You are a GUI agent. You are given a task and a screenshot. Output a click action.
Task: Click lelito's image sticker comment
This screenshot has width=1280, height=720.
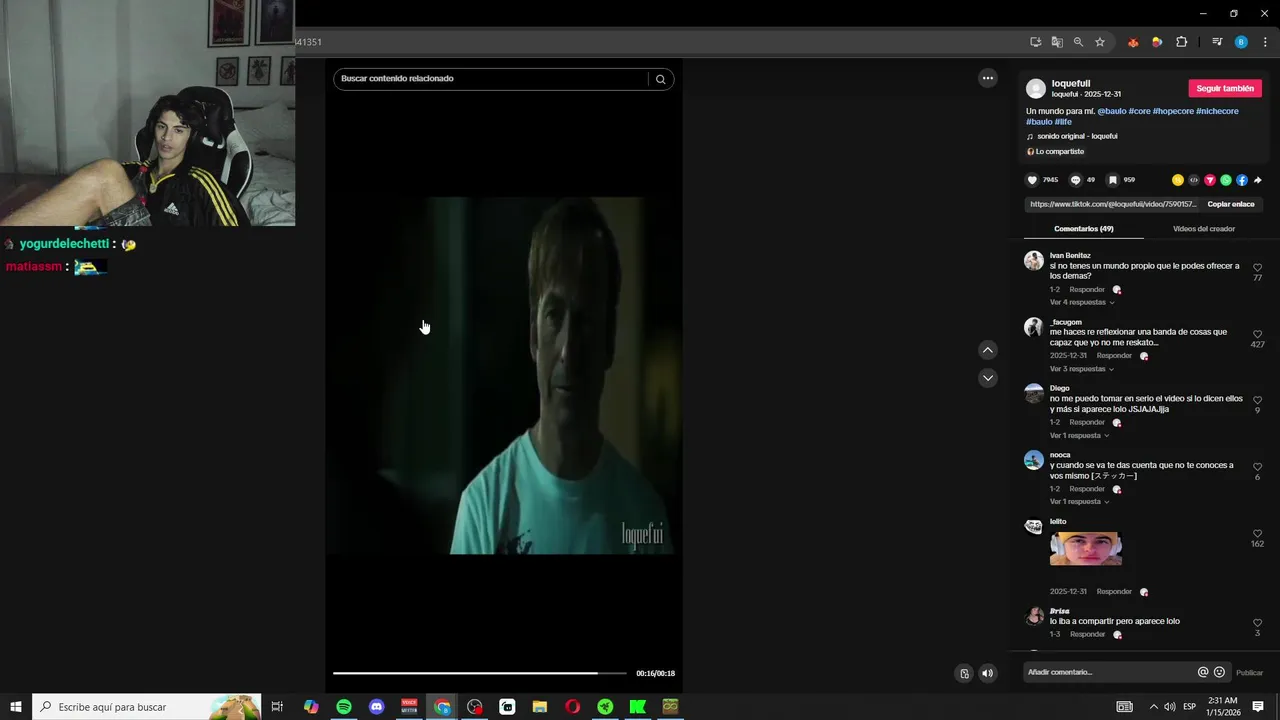(1086, 549)
